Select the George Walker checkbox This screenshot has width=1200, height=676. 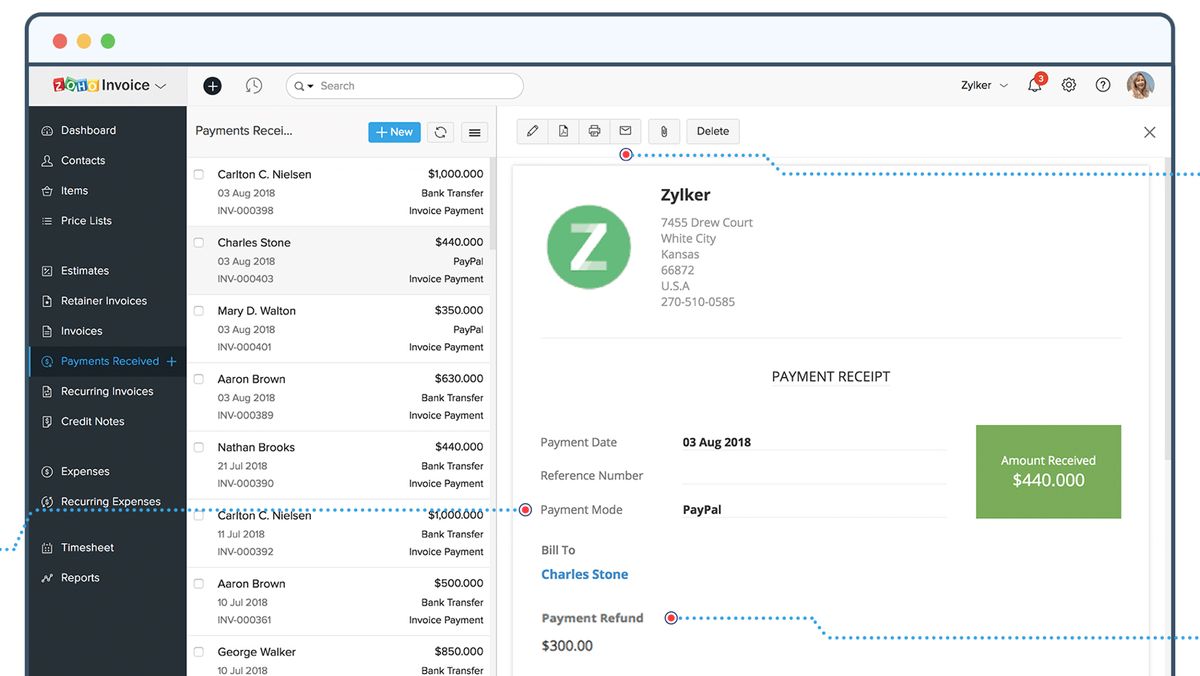point(199,652)
